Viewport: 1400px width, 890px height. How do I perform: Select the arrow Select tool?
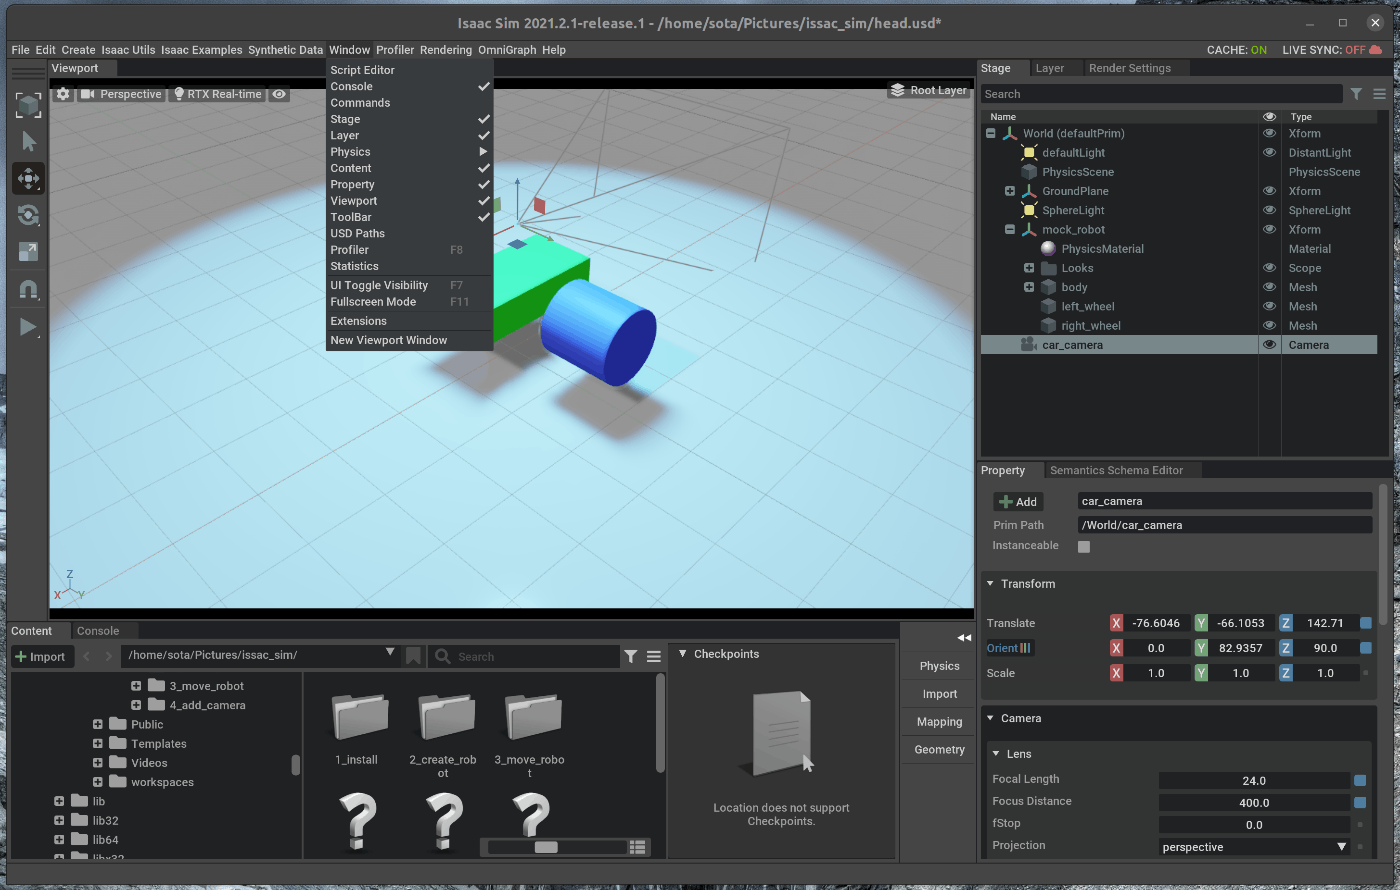pyautogui.click(x=28, y=141)
